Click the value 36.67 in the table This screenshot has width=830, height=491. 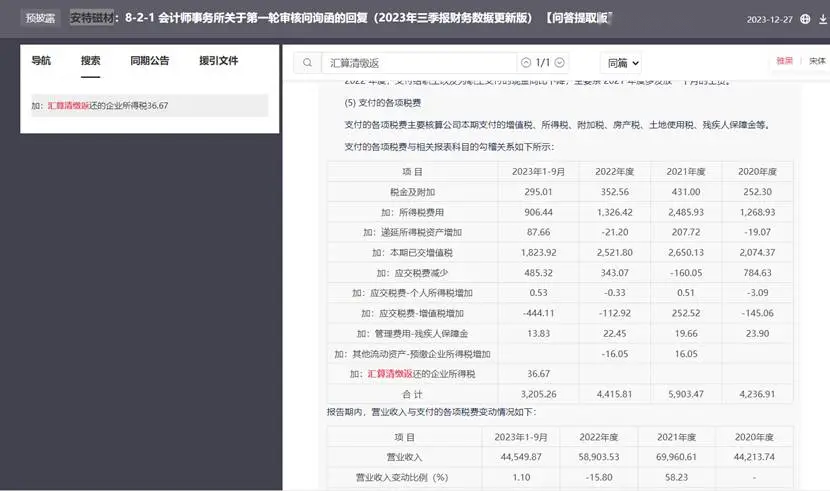[538, 374]
